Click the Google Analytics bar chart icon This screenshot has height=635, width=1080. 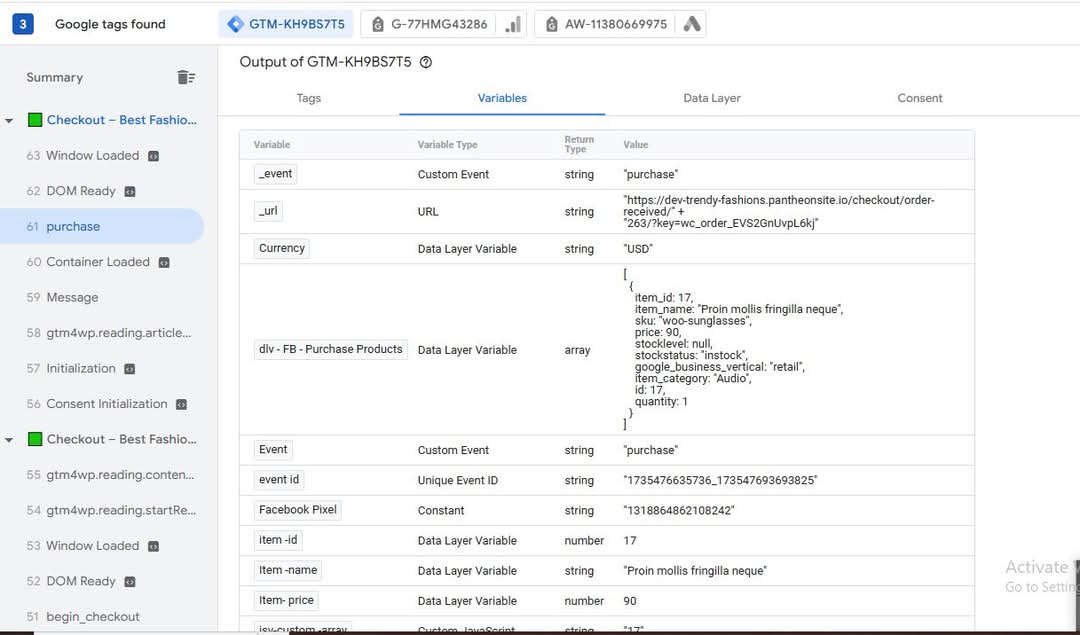coord(512,24)
